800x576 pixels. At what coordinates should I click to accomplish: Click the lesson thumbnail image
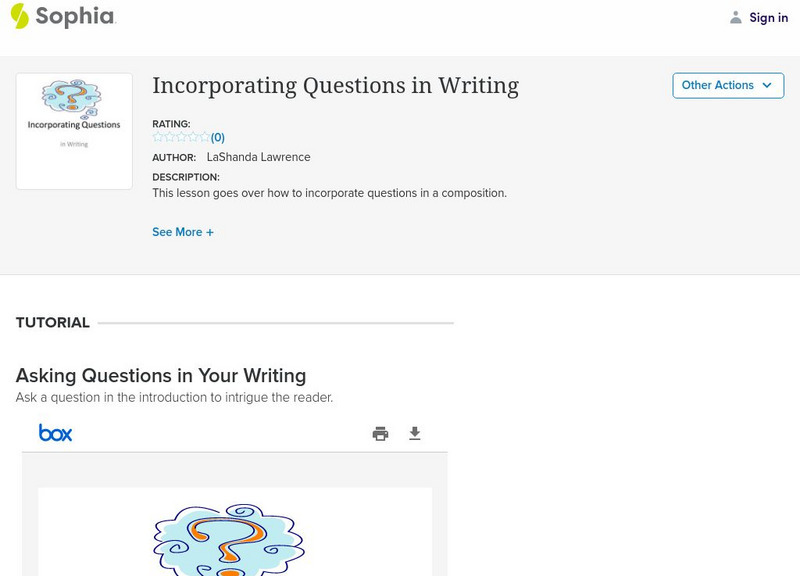pyautogui.click(x=74, y=131)
